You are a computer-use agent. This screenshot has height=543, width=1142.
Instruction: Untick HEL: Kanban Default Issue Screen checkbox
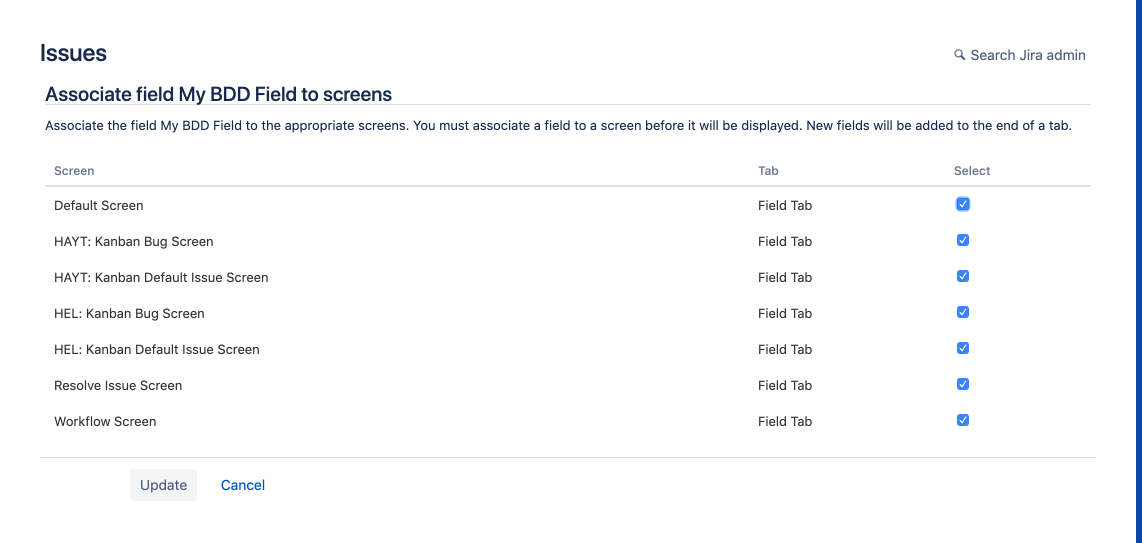tap(963, 348)
